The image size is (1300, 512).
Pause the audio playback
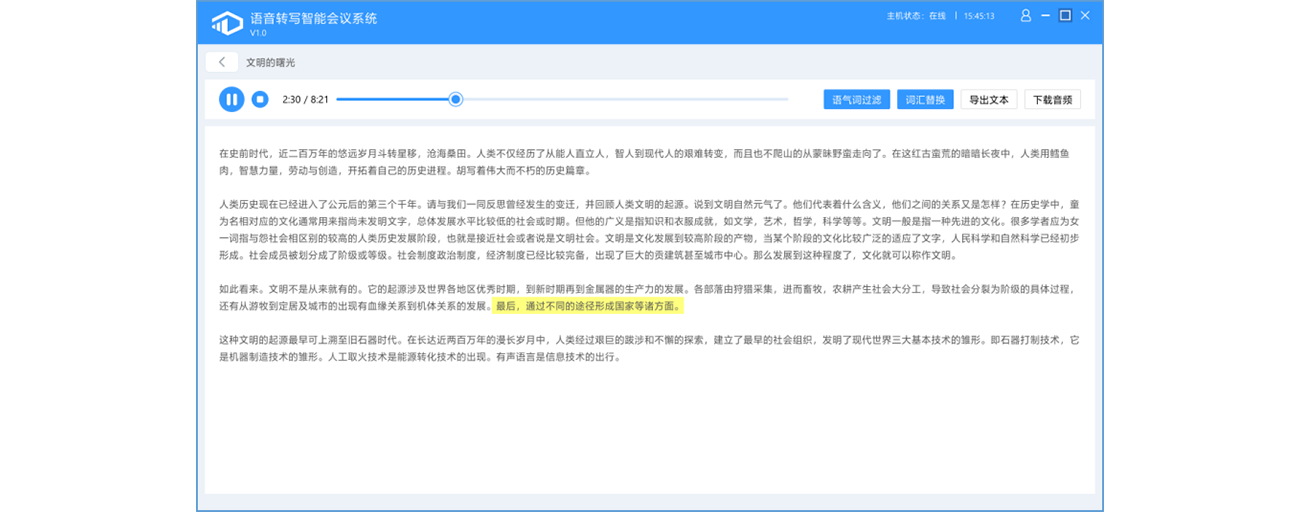pyautogui.click(x=231, y=99)
